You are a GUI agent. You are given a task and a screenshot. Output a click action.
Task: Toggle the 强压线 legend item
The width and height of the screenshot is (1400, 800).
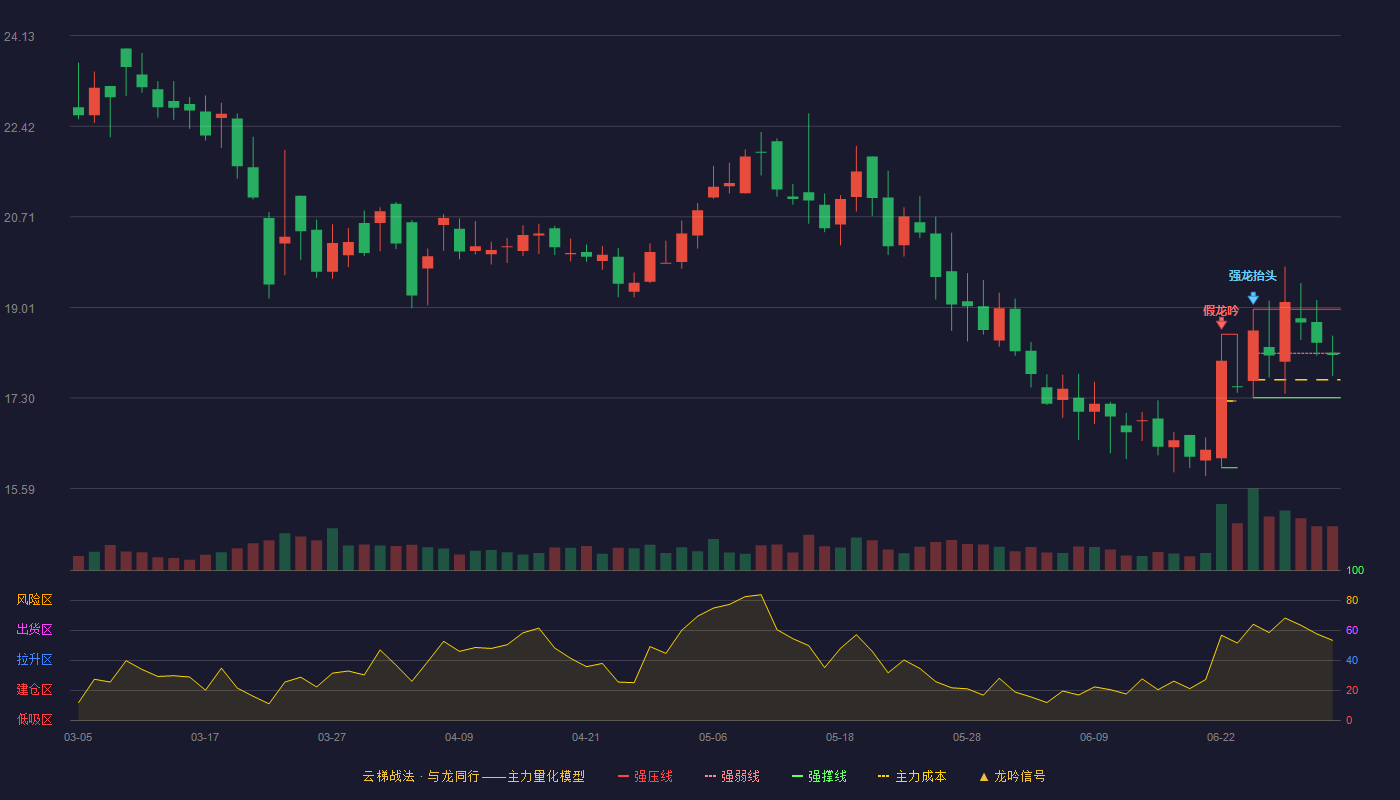(645, 776)
